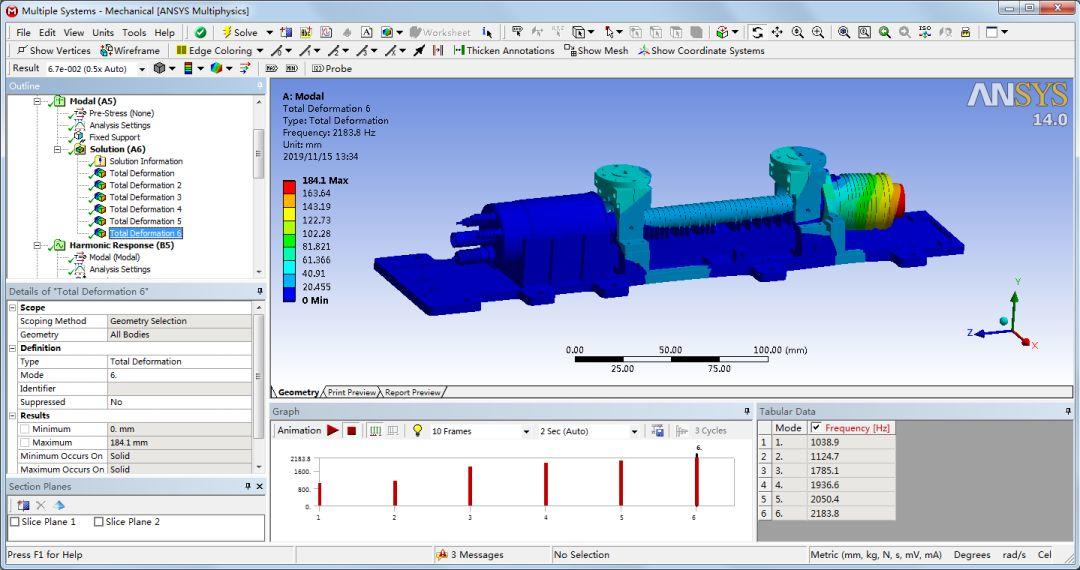Click the vector display arrows icon
The height and width of the screenshot is (570, 1080).
245,68
